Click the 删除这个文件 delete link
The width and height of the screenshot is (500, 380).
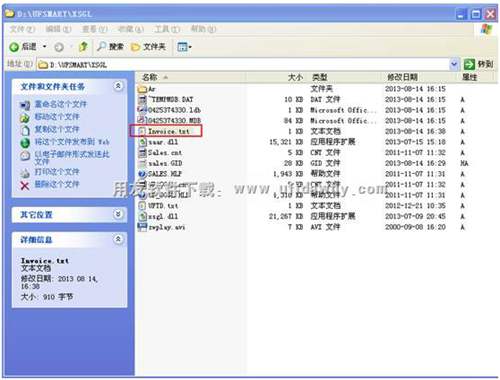coord(57,184)
